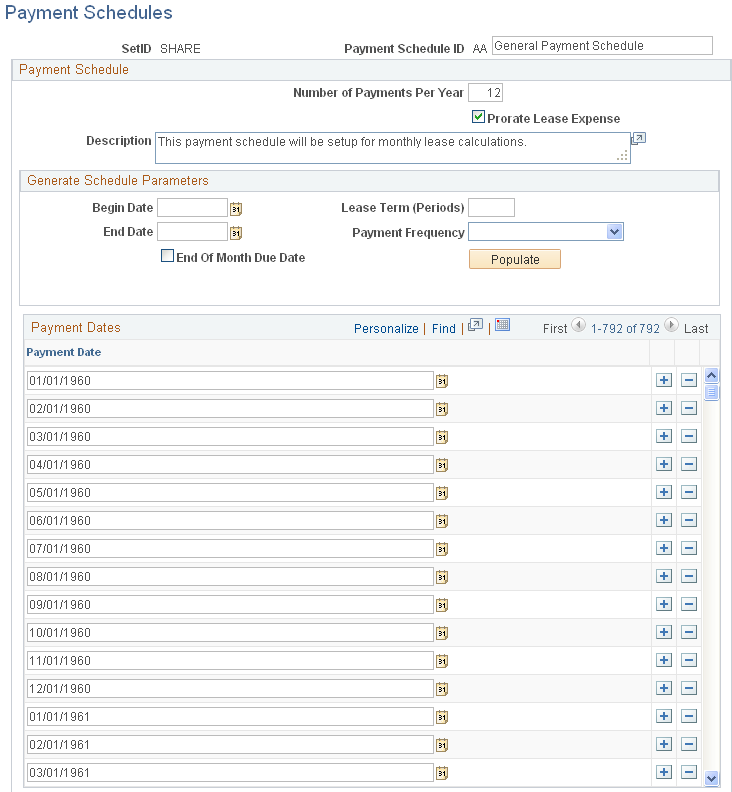Open the Personalize link

[x=386, y=329]
